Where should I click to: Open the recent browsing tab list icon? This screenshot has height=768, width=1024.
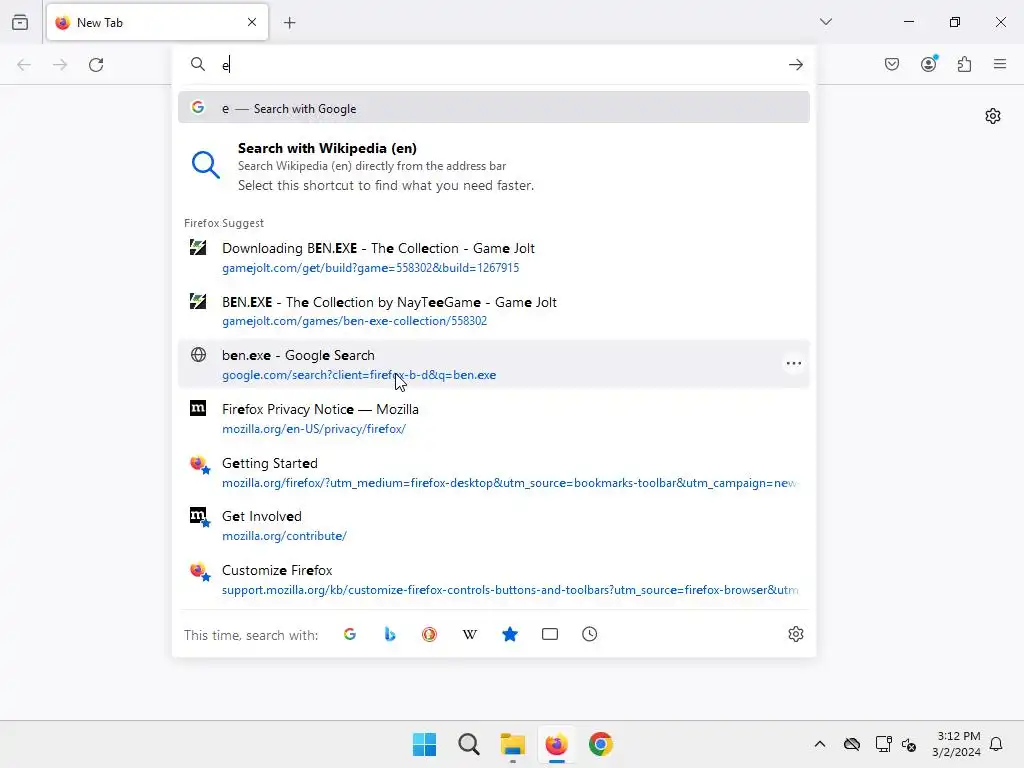20,22
